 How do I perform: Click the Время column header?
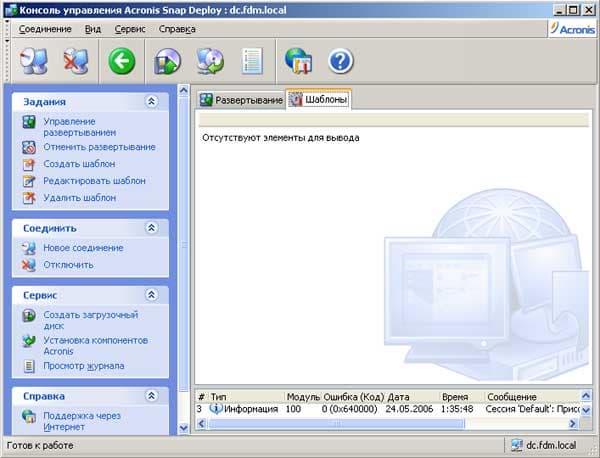point(462,397)
